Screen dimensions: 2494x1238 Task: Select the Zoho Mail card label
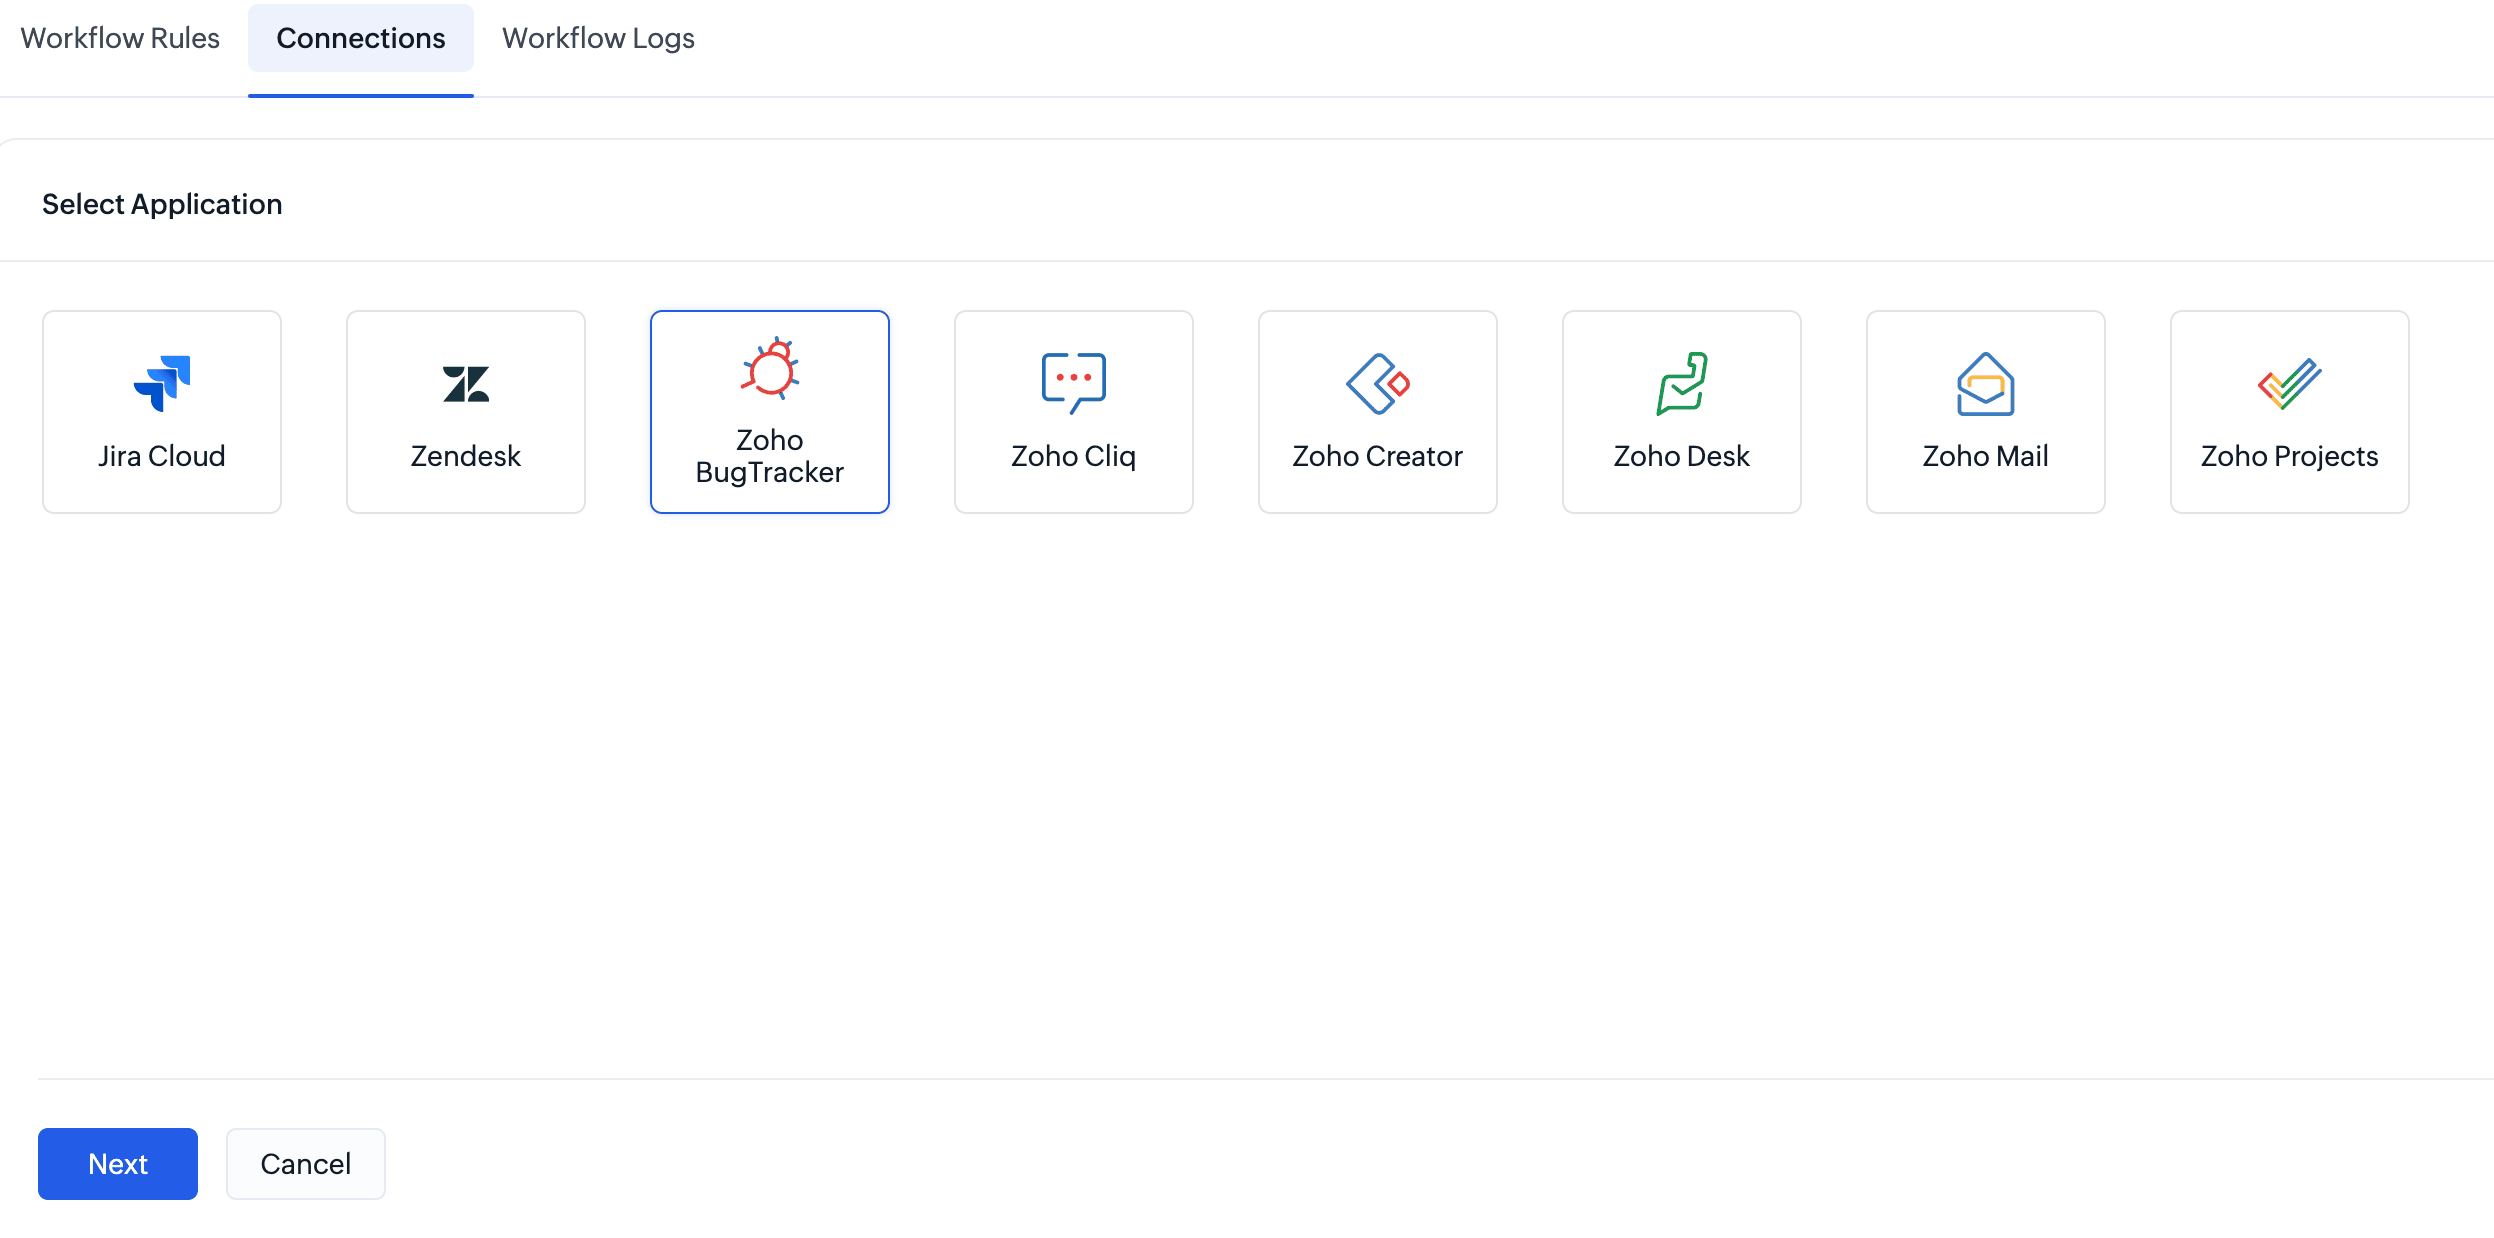(1985, 456)
